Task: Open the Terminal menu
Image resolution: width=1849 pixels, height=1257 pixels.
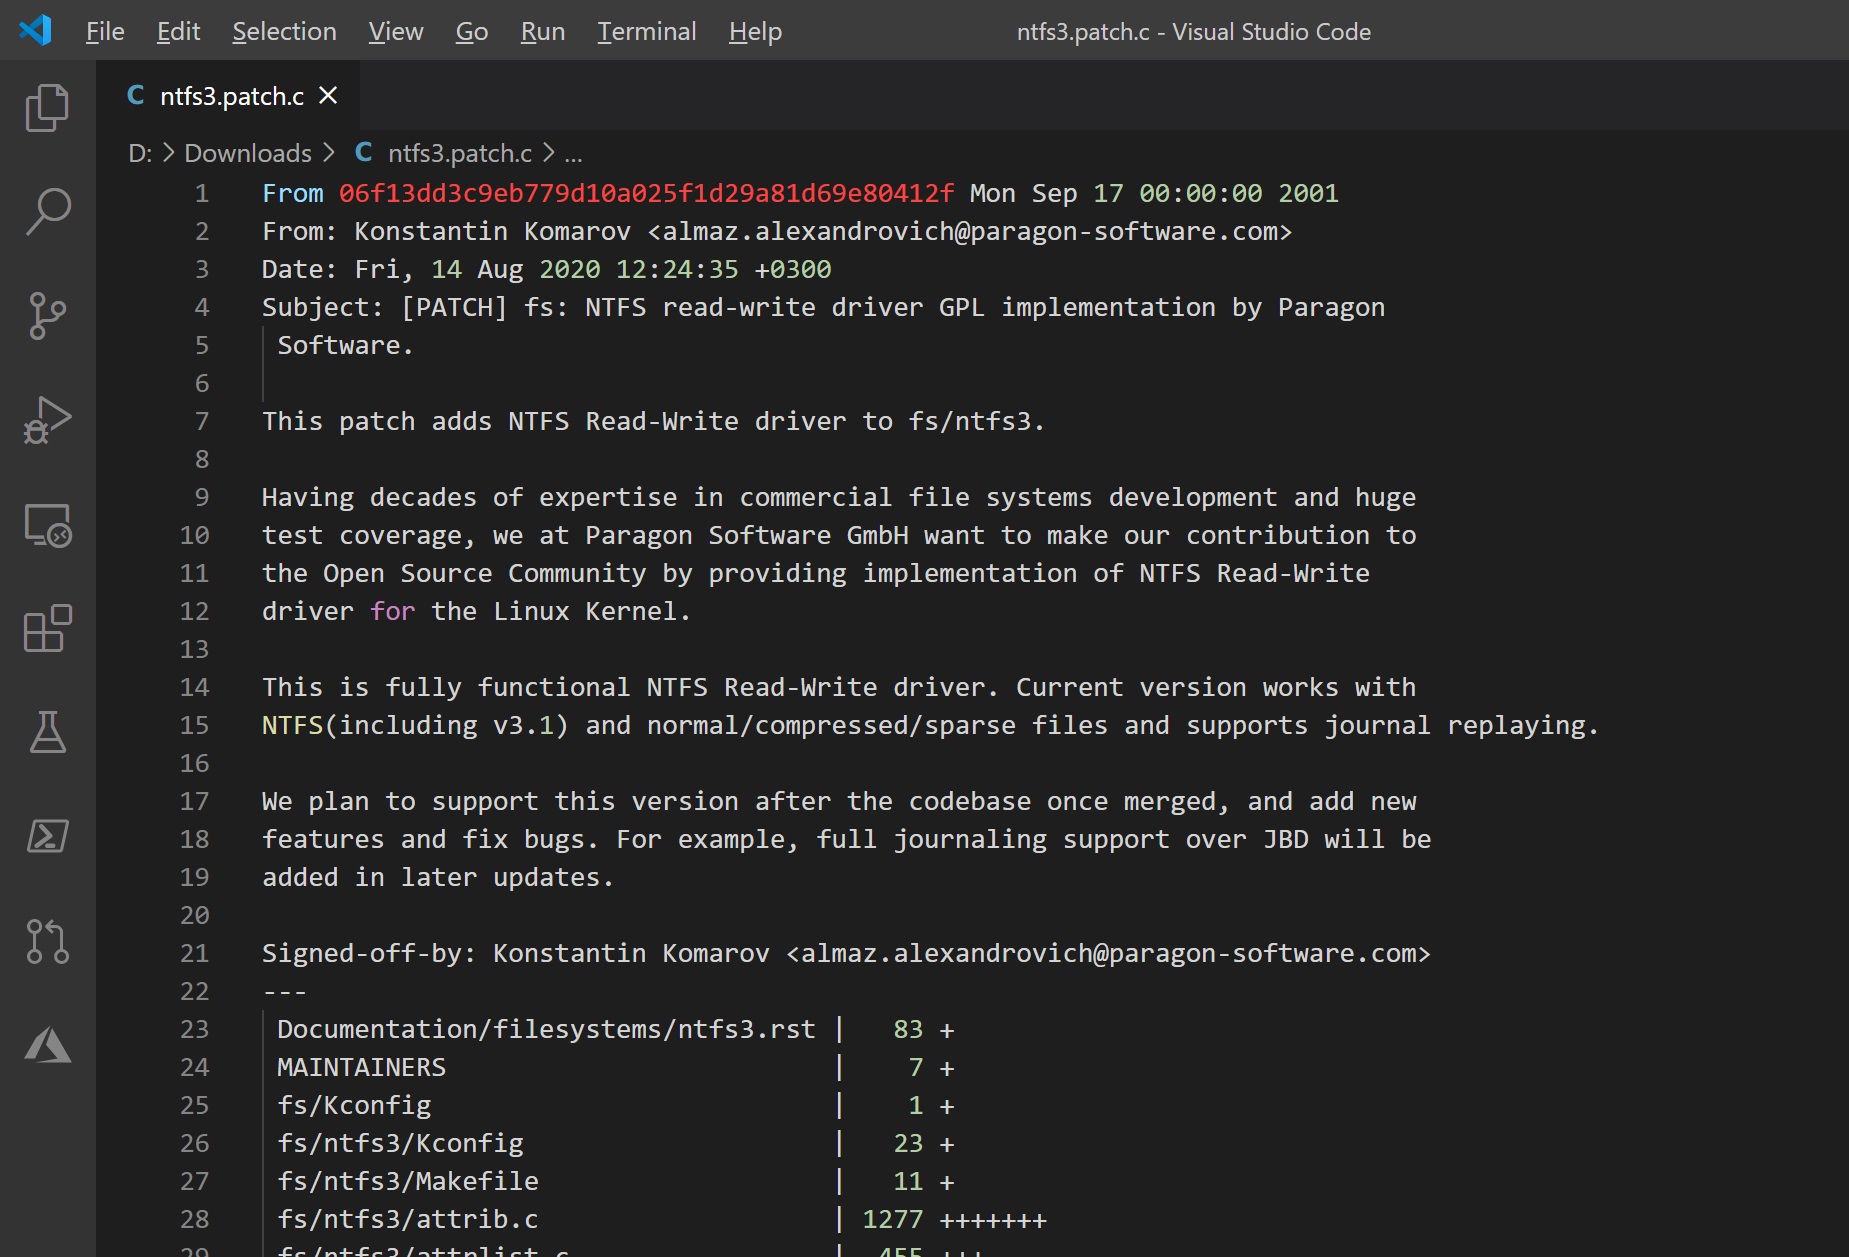Action: [646, 32]
